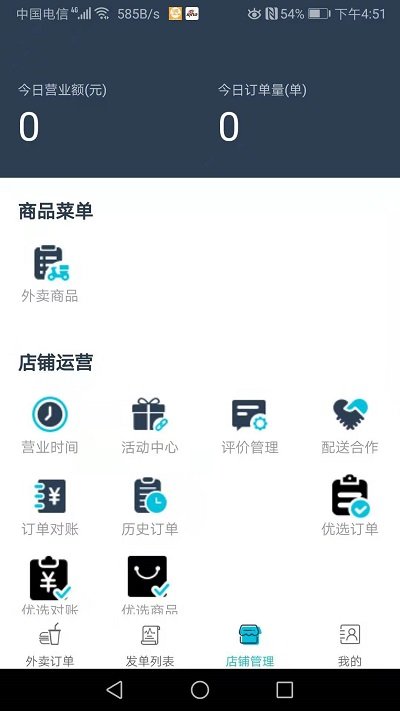Open 活动中心 gift box icon
Screen dimensions: 400x711
150,414
